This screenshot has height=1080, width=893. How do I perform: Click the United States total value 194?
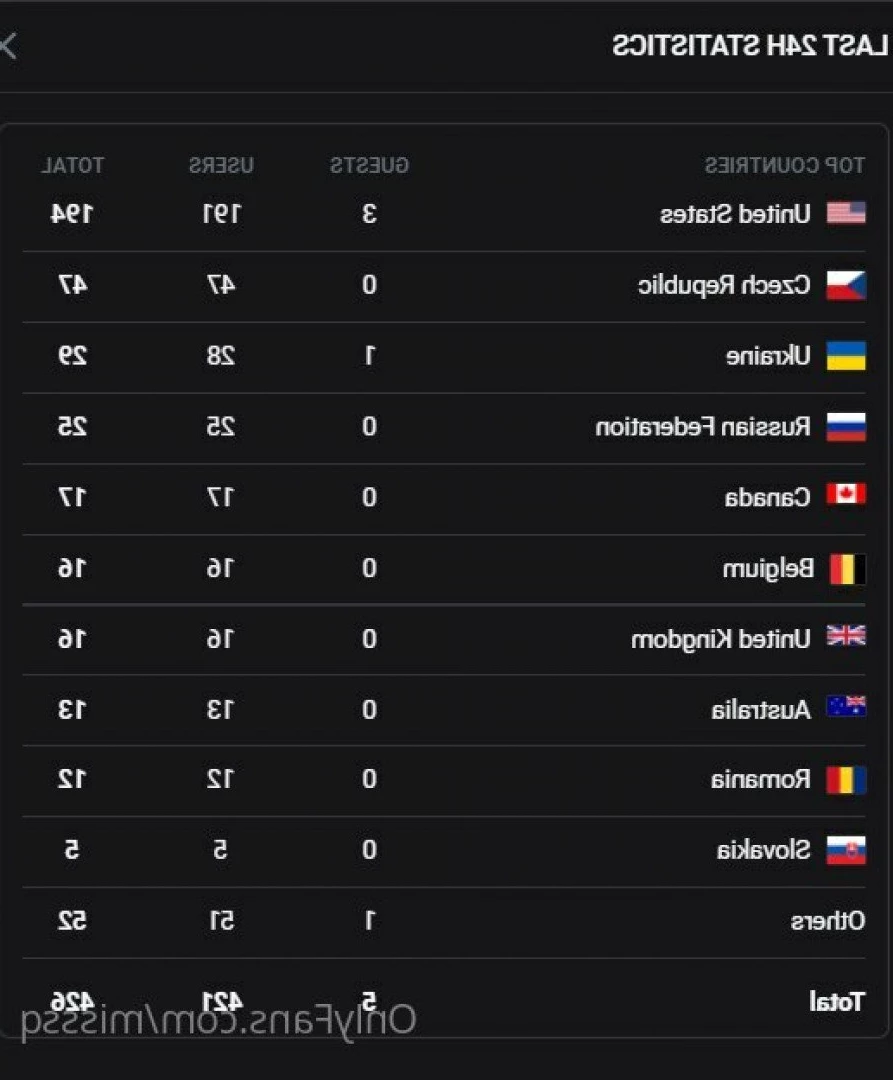[x=72, y=214]
